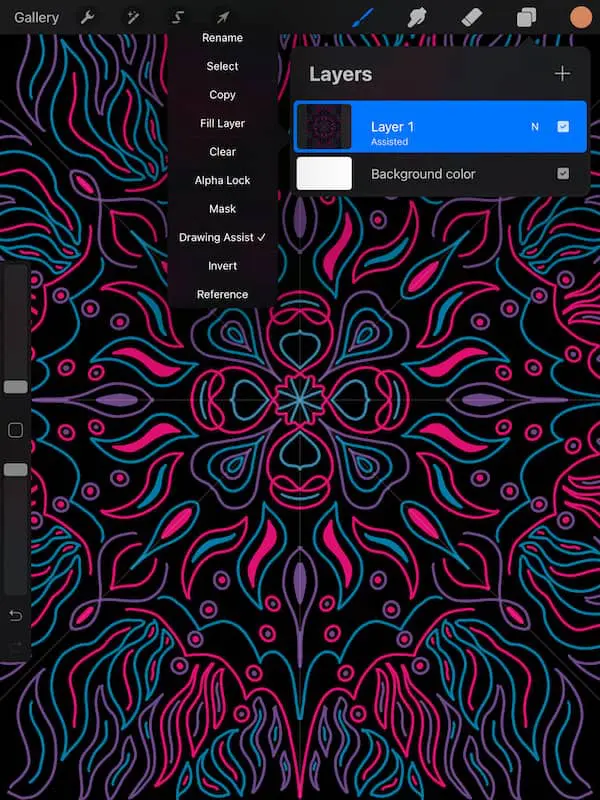Click the brush size slider handle

click(x=16, y=387)
